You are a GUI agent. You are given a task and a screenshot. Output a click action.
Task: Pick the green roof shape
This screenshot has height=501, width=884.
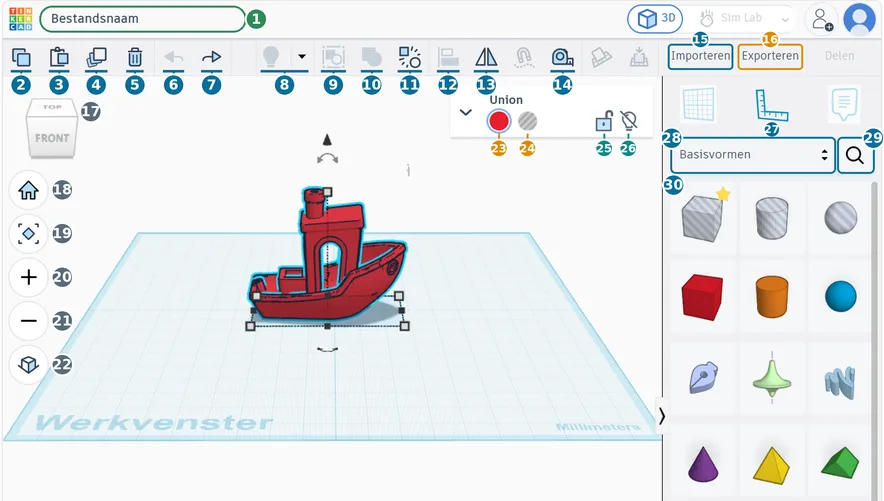tap(841, 464)
